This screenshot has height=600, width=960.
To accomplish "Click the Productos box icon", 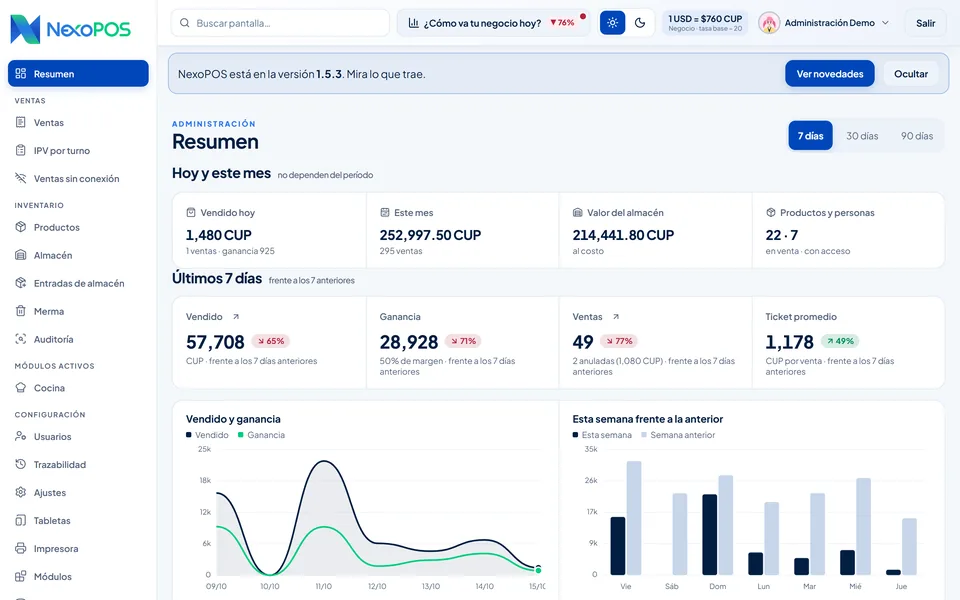I will tap(21, 227).
